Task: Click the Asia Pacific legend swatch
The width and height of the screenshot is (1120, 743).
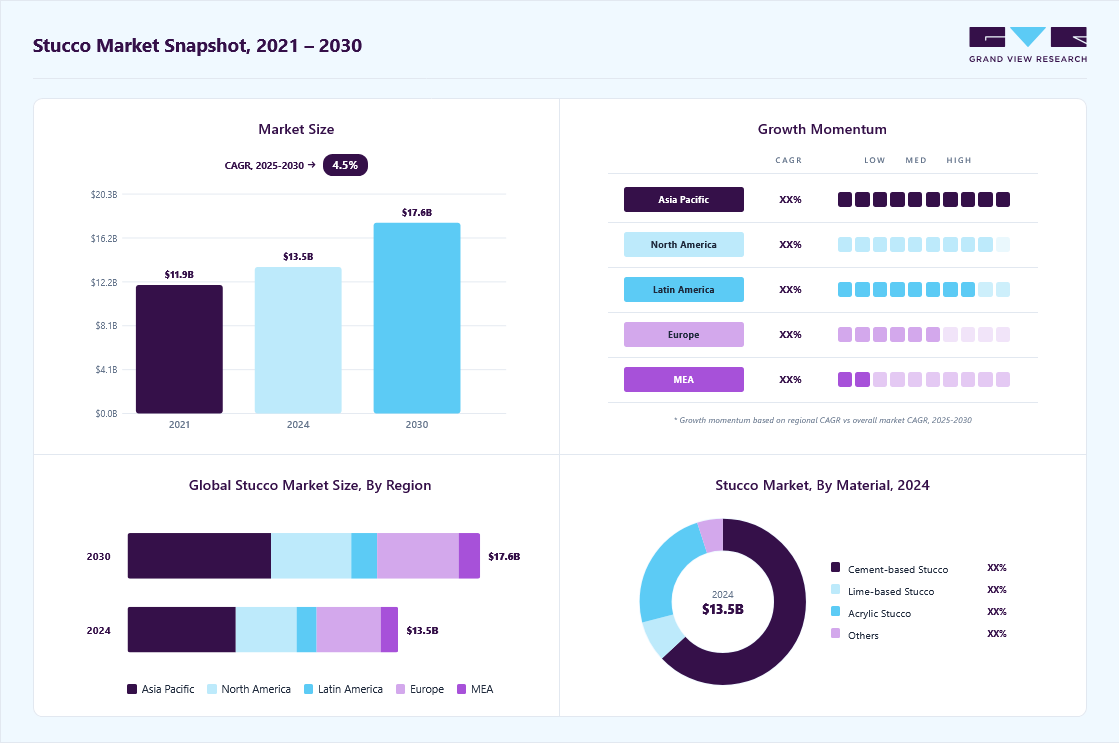Action: coord(131,689)
